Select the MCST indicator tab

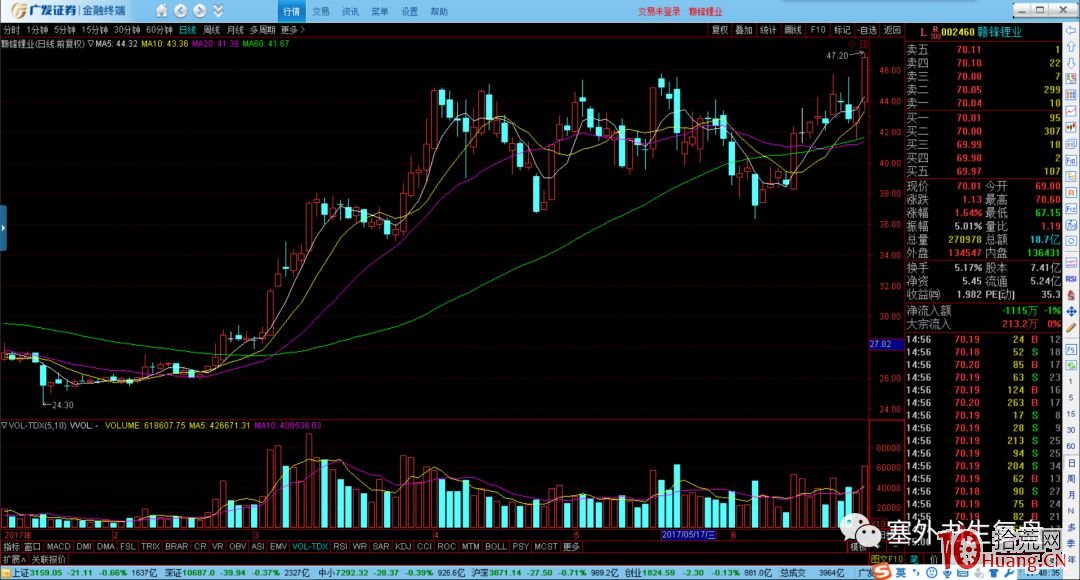[x=546, y=547]
